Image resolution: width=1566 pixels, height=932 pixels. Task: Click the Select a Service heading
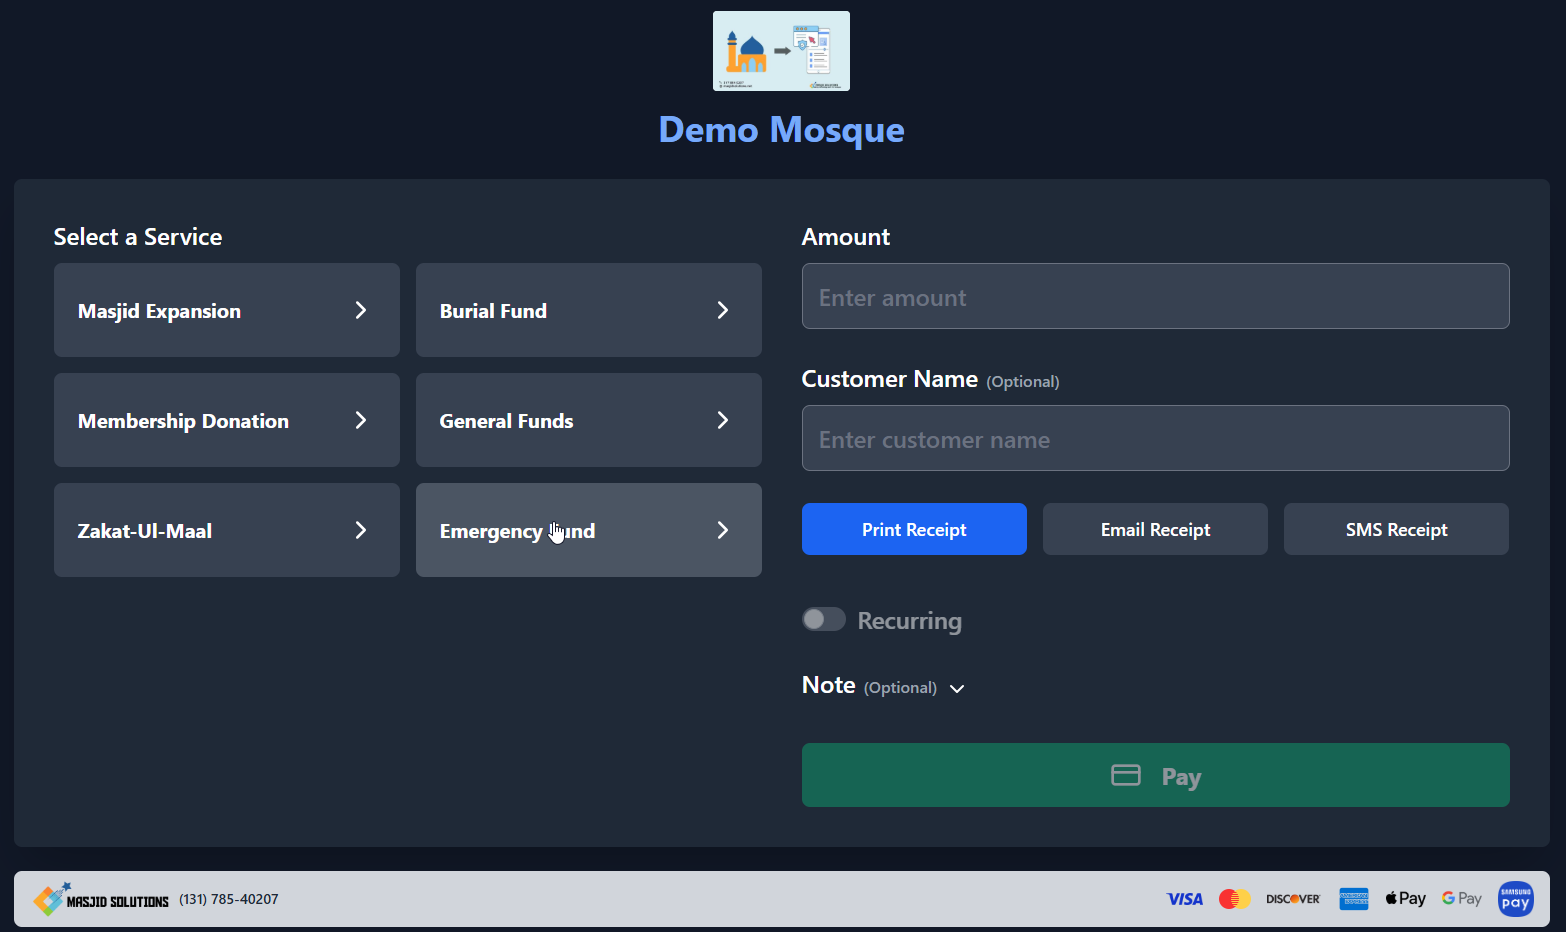click(138, 237)
